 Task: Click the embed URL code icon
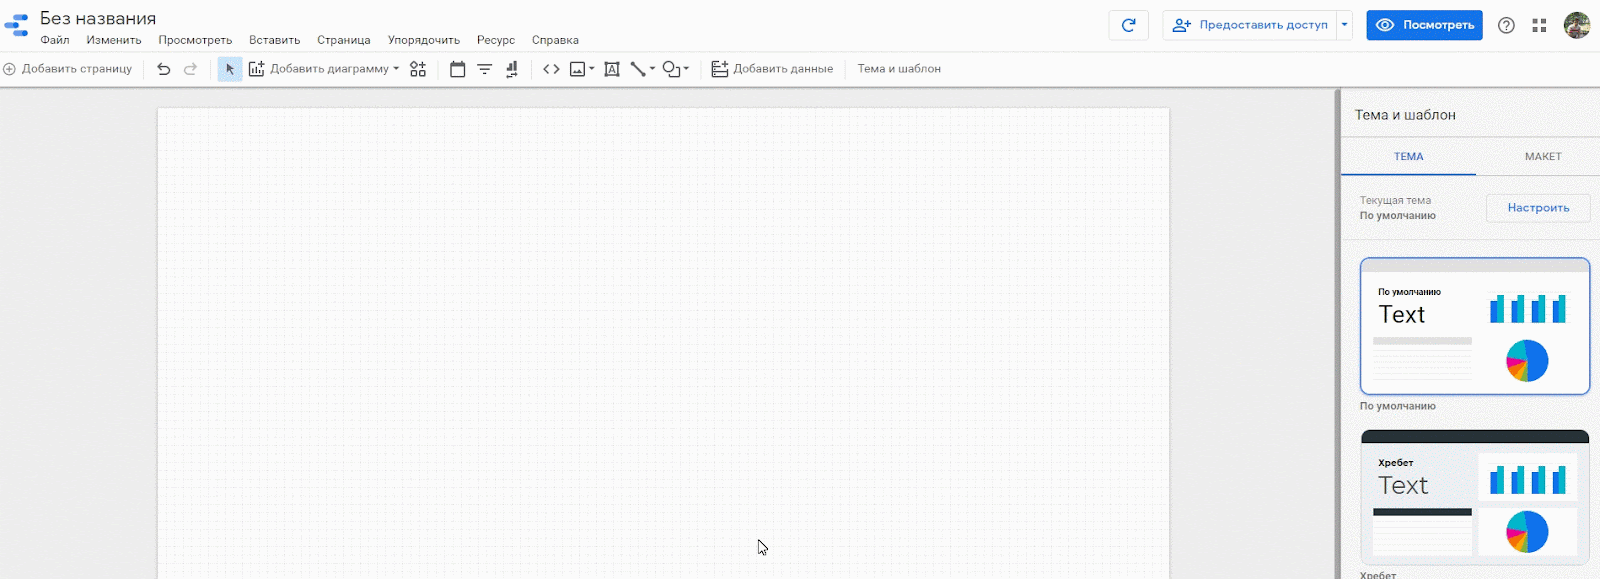click(551, 69)
